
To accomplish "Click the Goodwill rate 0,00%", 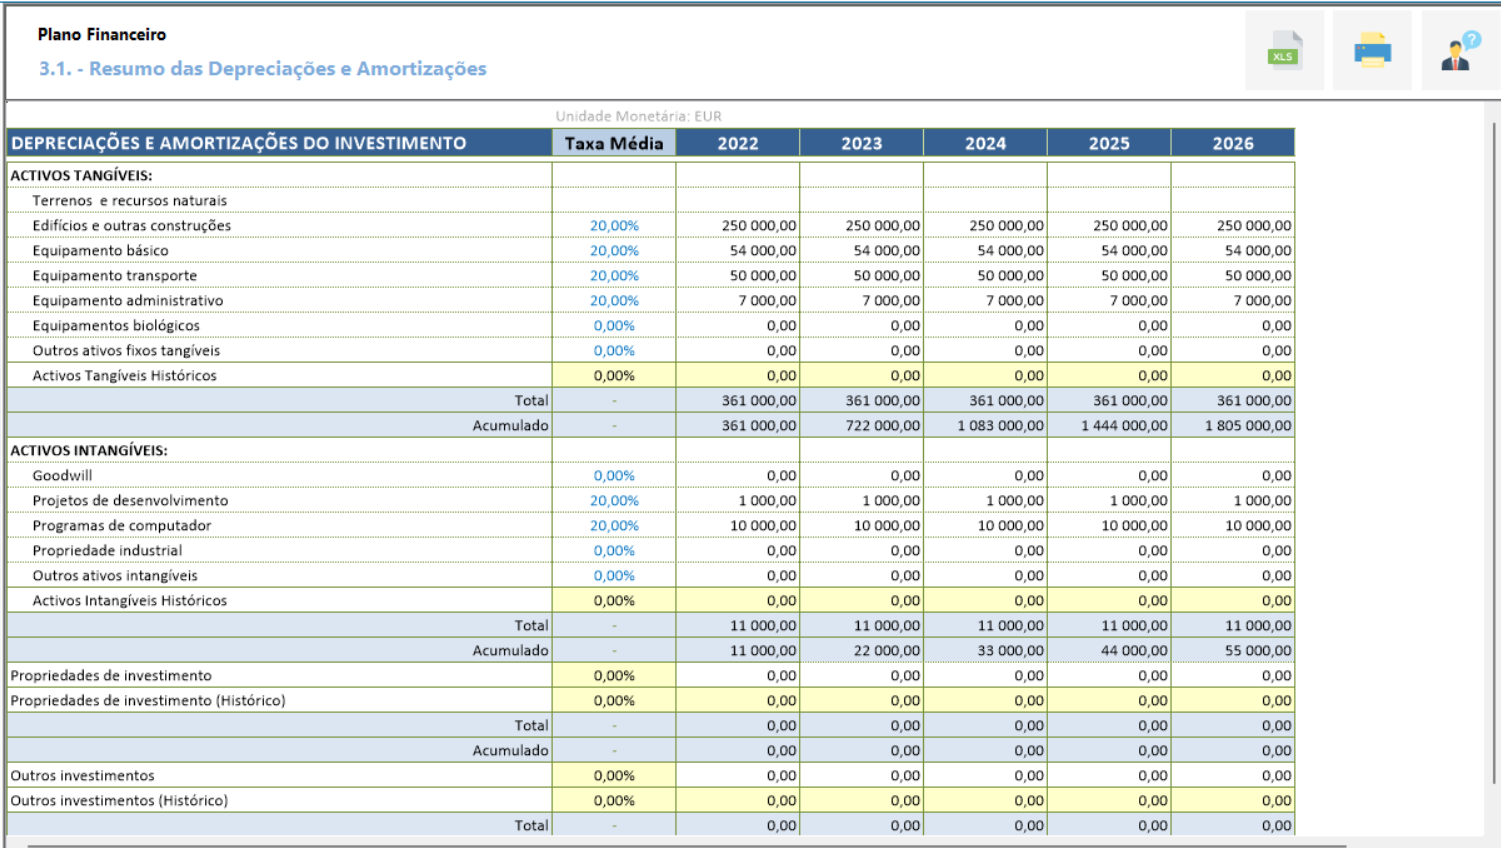I will 614,476.
